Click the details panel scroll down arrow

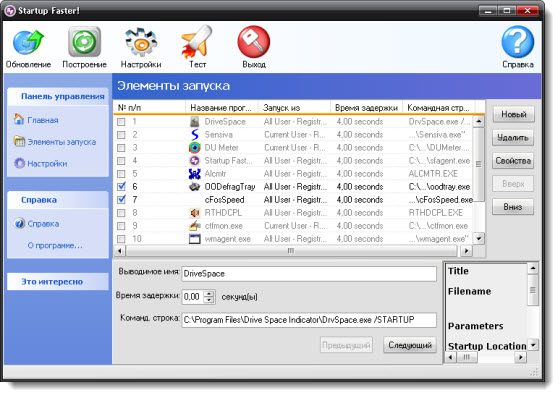533,345
